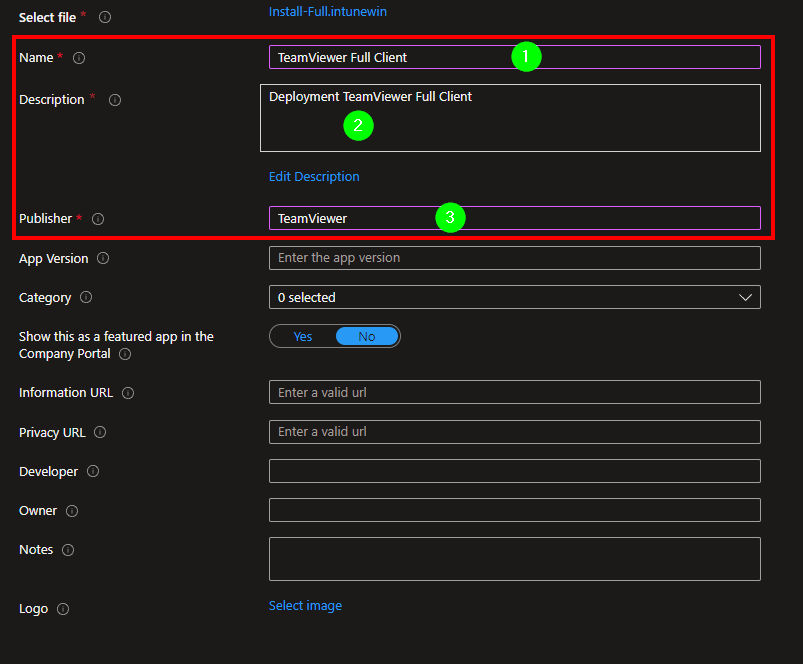Viewport: 803px width, 664px height.
Task: Click the info icon beside Category label
Action: point(86,297)
